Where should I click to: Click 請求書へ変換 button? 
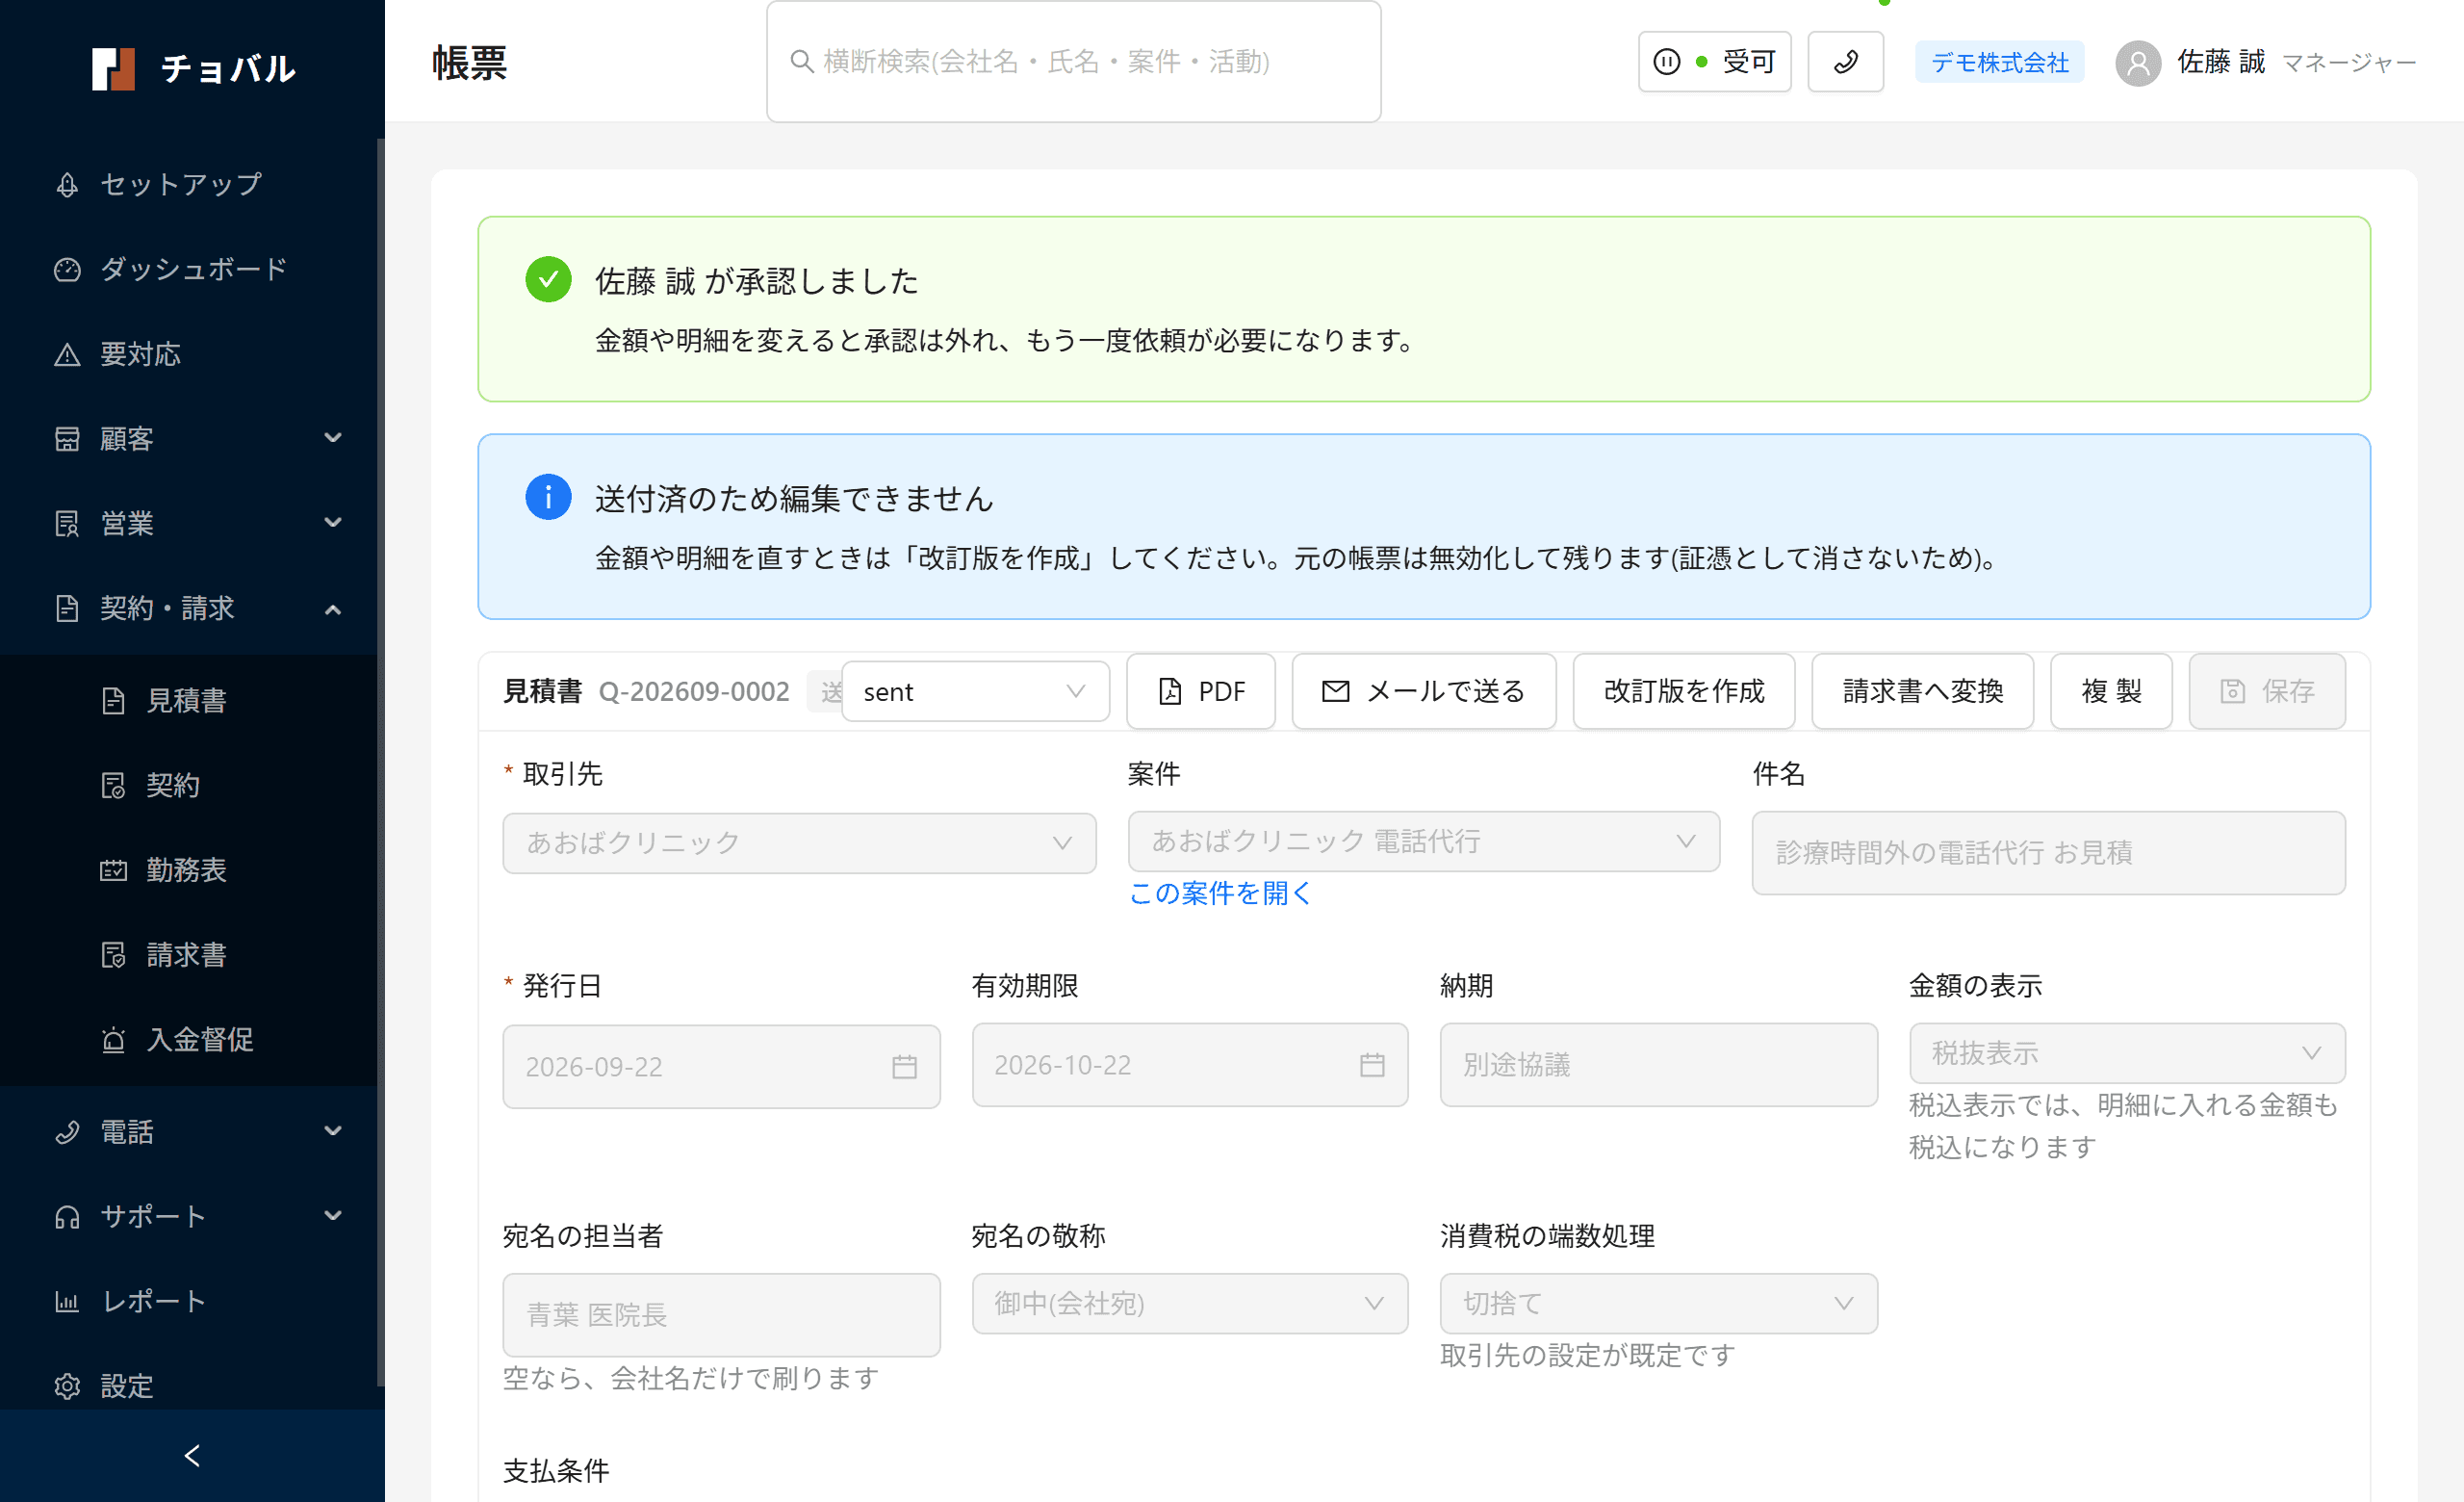[1922, 692]
